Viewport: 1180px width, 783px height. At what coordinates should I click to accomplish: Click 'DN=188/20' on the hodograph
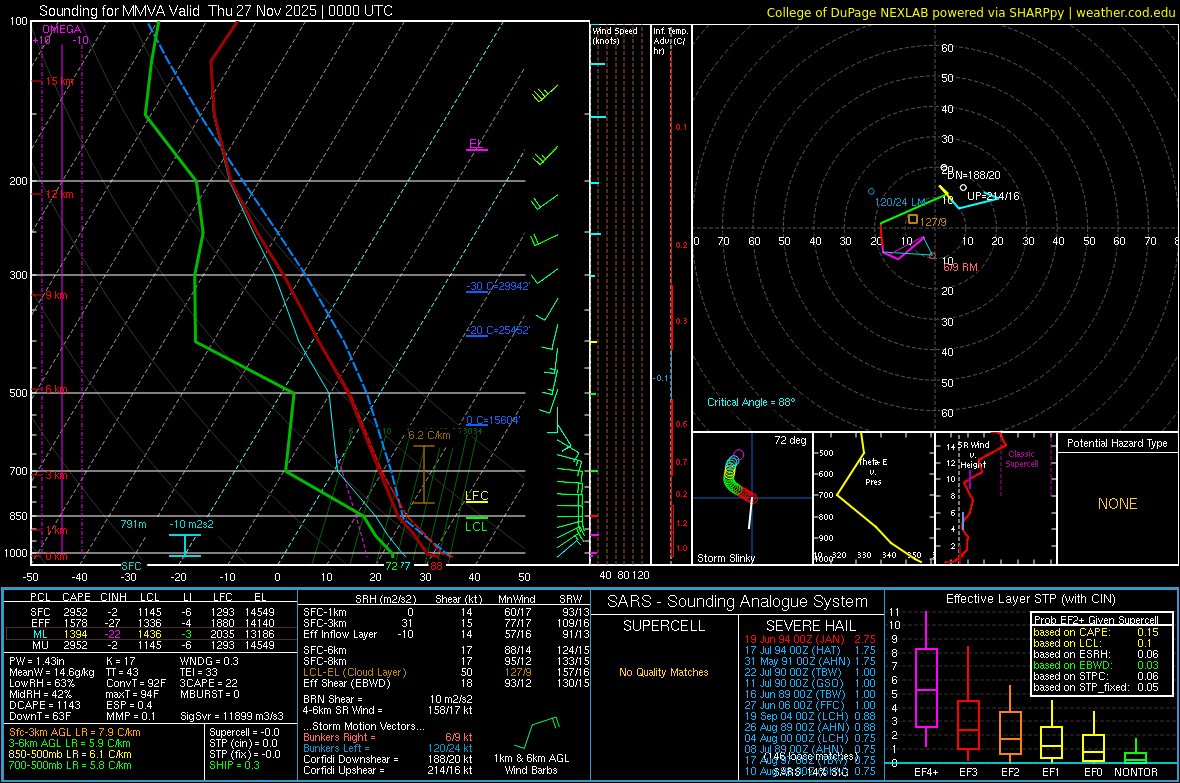(x=973, y=175)
